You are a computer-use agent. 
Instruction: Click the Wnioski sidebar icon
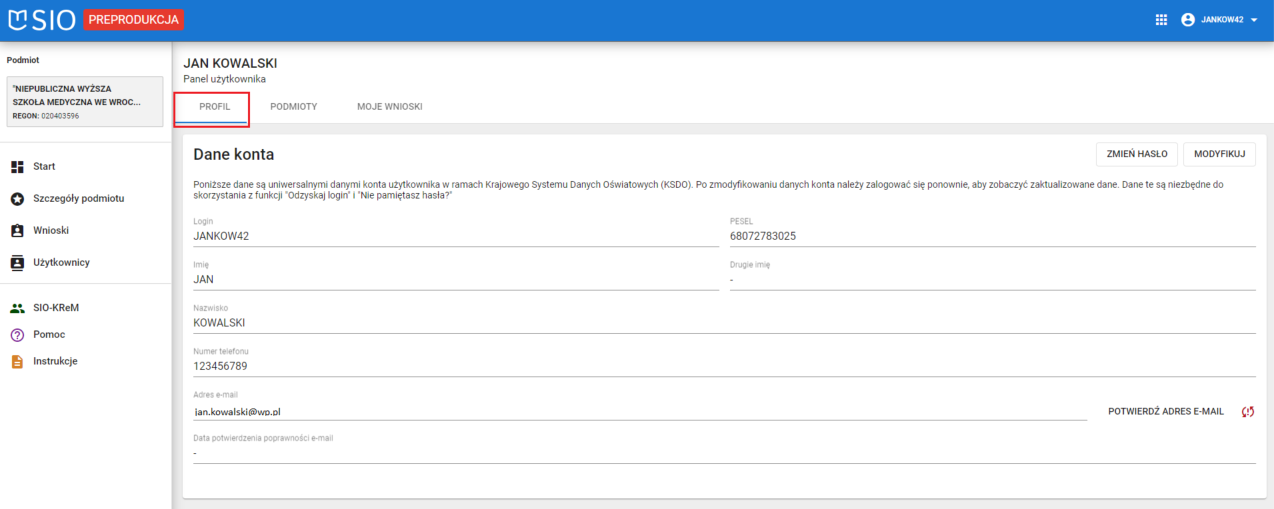point(17,231)
